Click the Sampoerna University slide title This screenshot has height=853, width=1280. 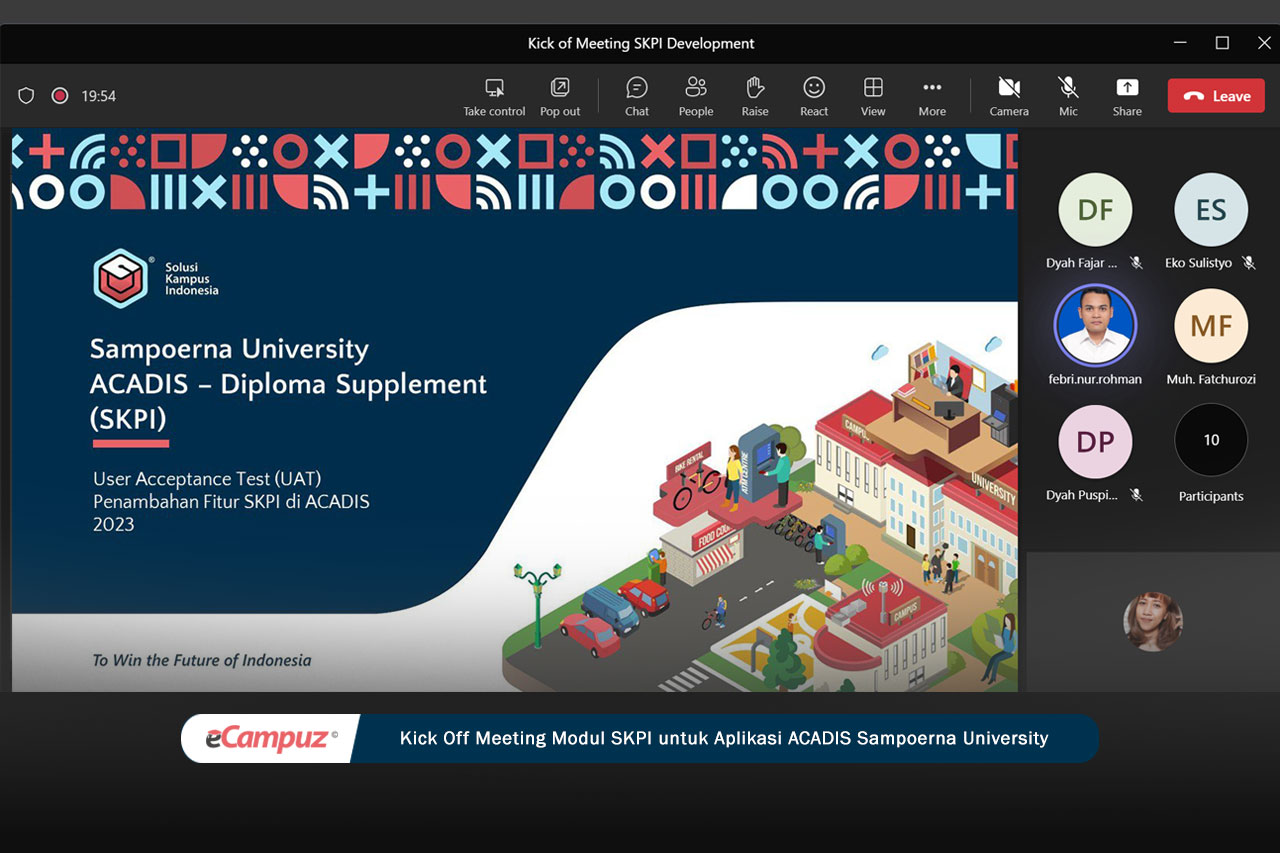288,383
